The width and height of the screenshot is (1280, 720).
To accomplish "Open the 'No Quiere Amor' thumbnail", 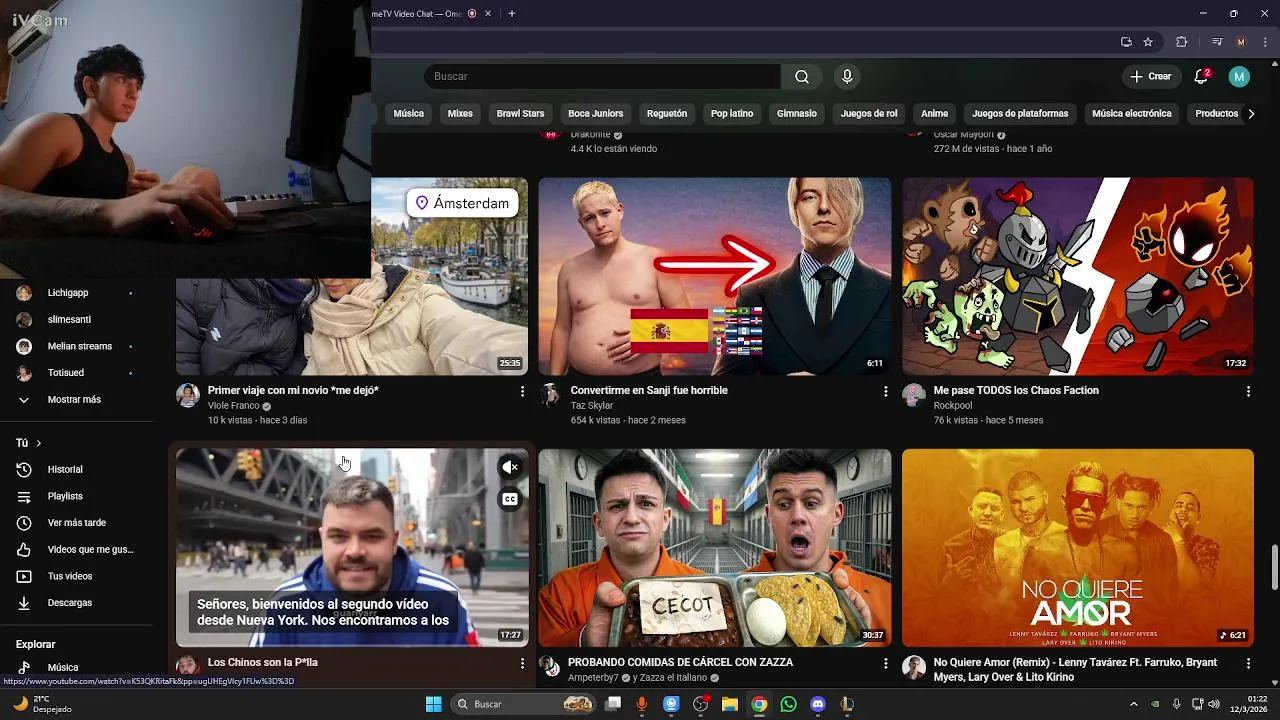I will point(1078,548).
